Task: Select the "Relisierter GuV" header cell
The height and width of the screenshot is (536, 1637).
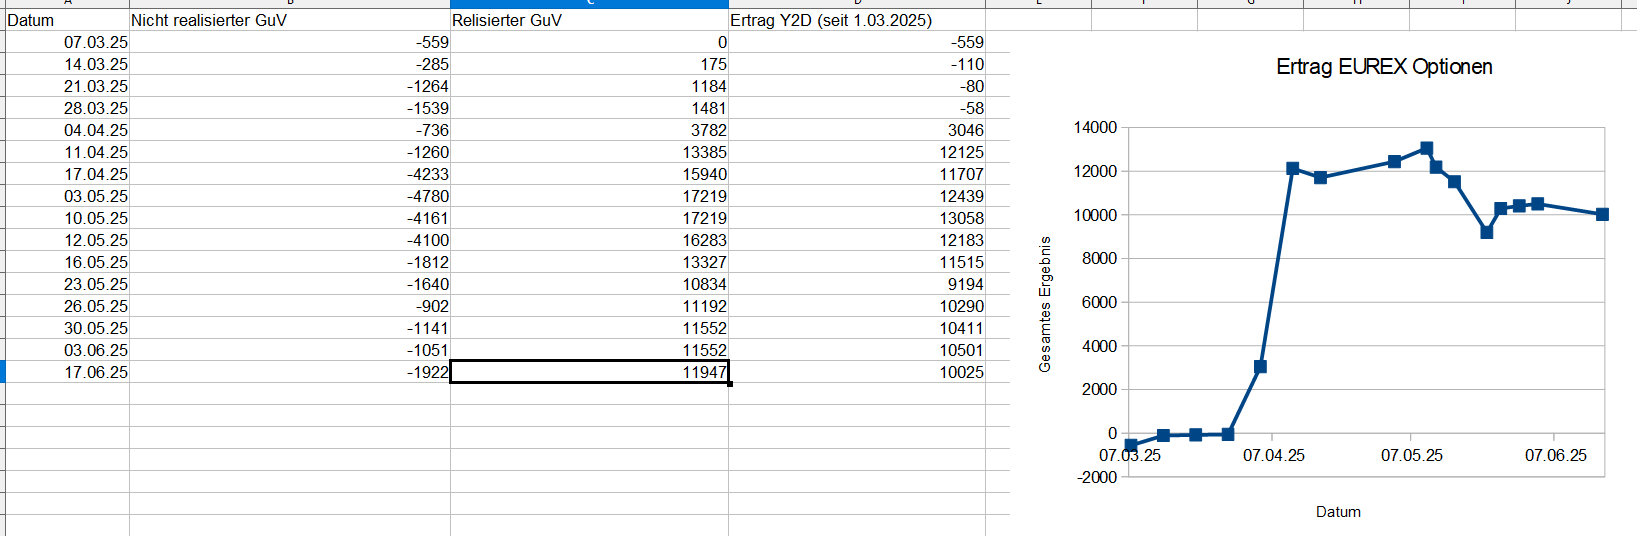Action: click(x=507, y=20)
